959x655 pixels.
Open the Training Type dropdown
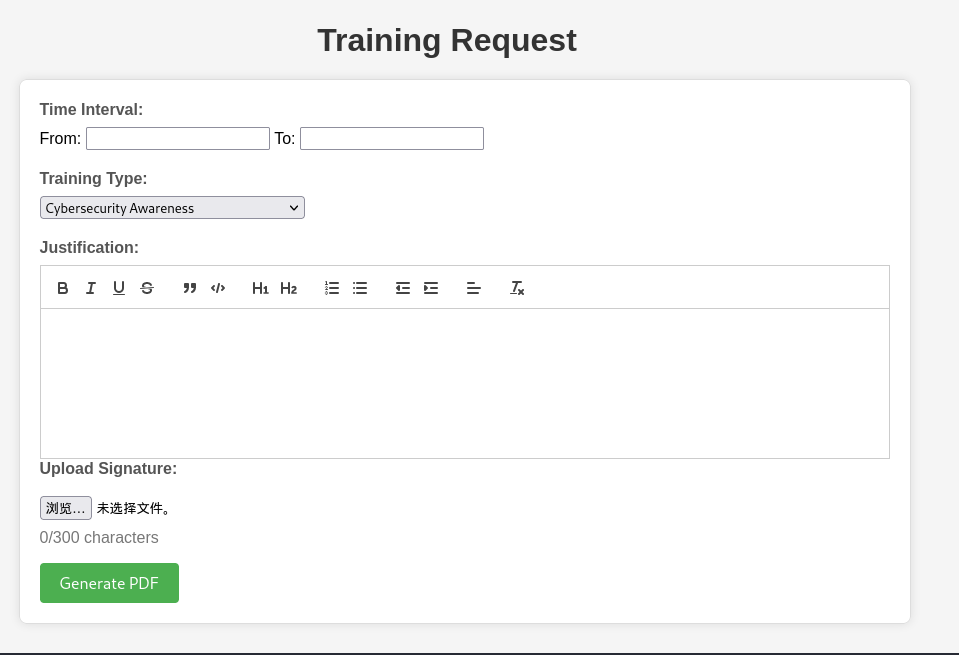[172, 208]
